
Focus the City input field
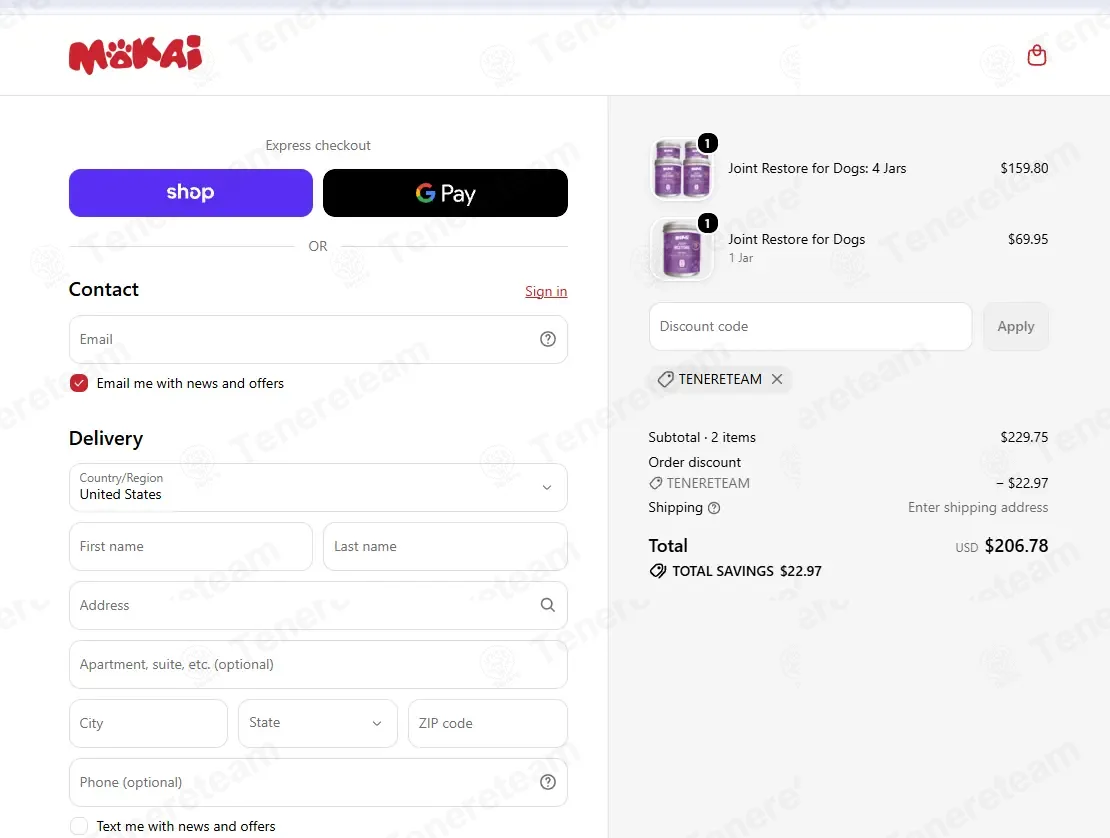(148, 723)
